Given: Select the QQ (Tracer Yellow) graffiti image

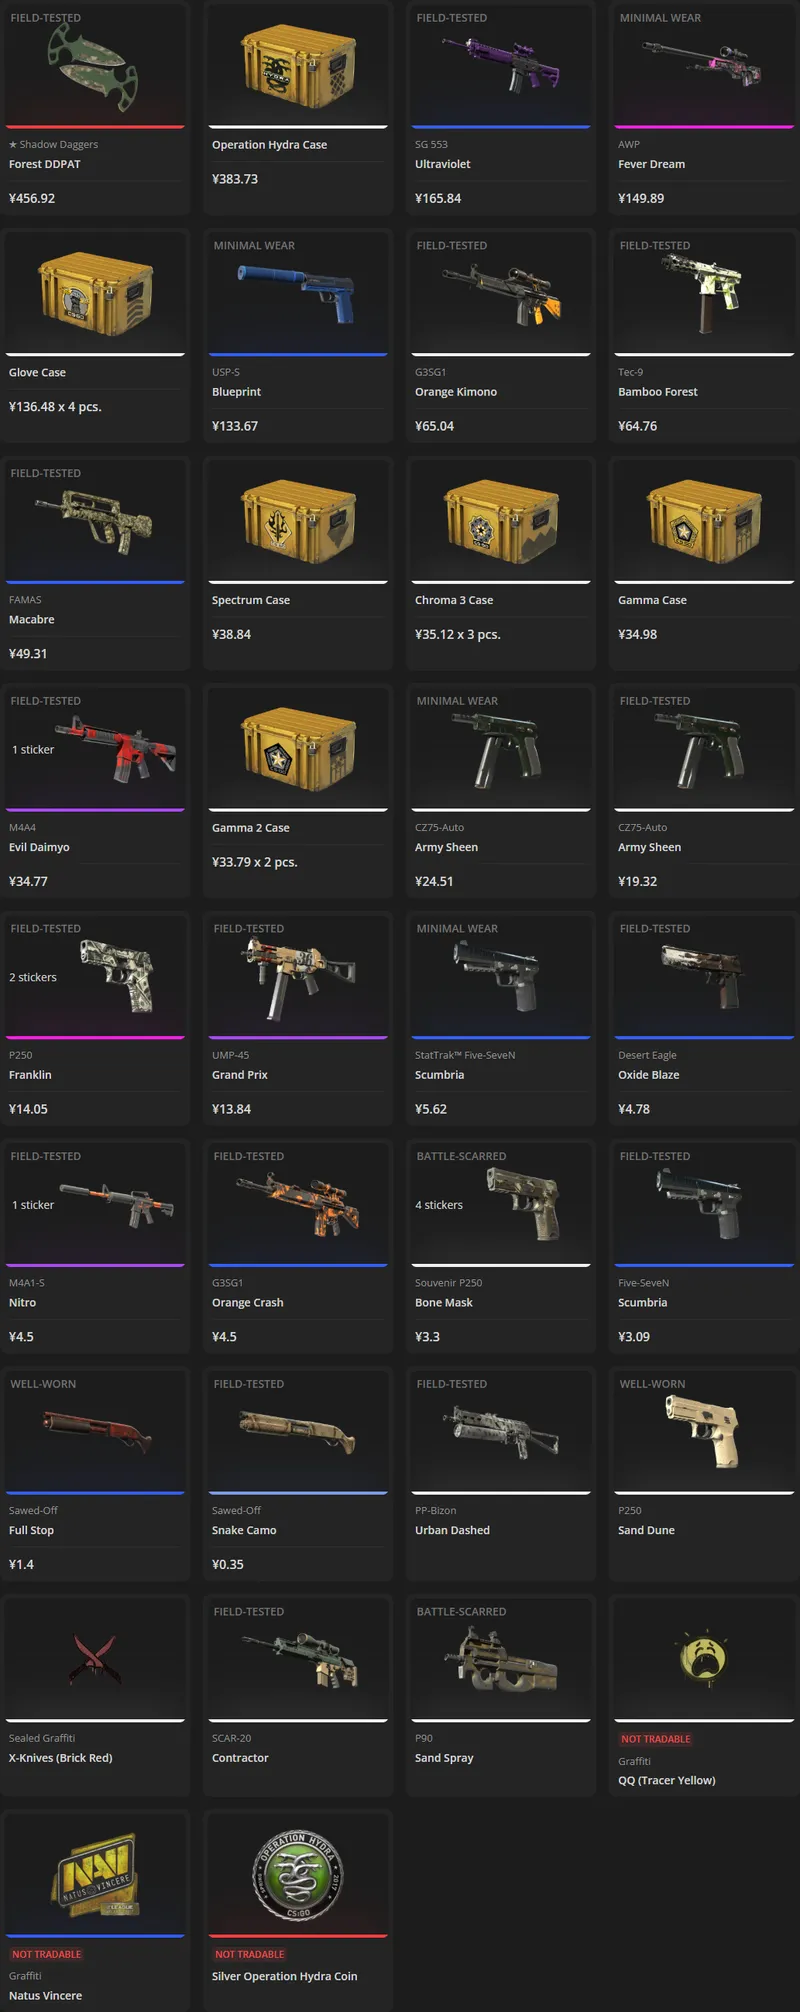Looking at the screenshot, I should tap(702, 1657).
